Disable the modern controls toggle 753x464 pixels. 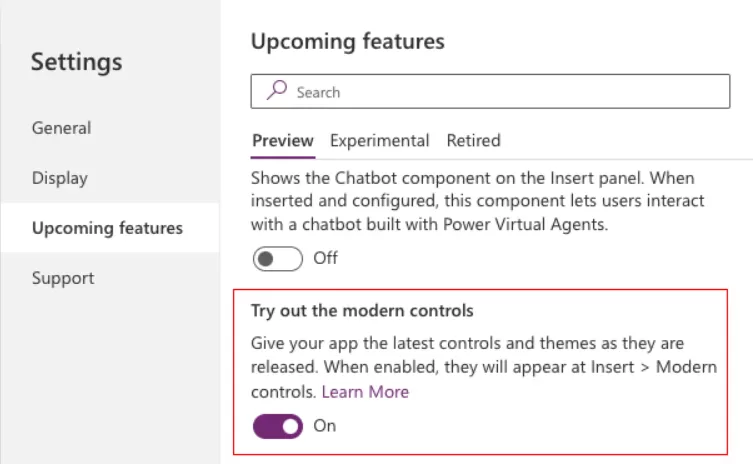pos(277,426)
